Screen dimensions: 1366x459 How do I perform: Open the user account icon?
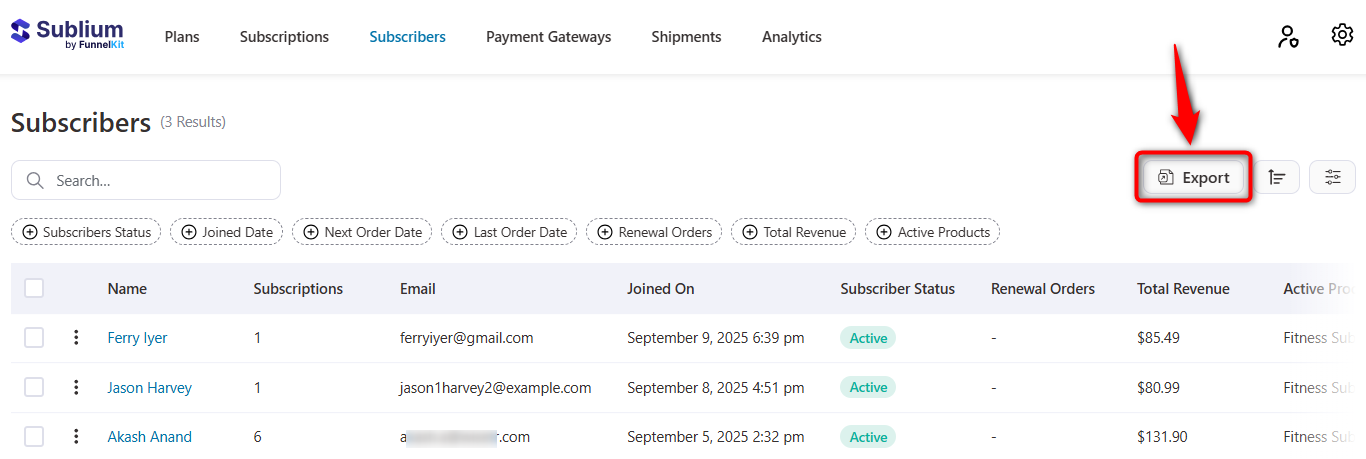[1288, 37]
